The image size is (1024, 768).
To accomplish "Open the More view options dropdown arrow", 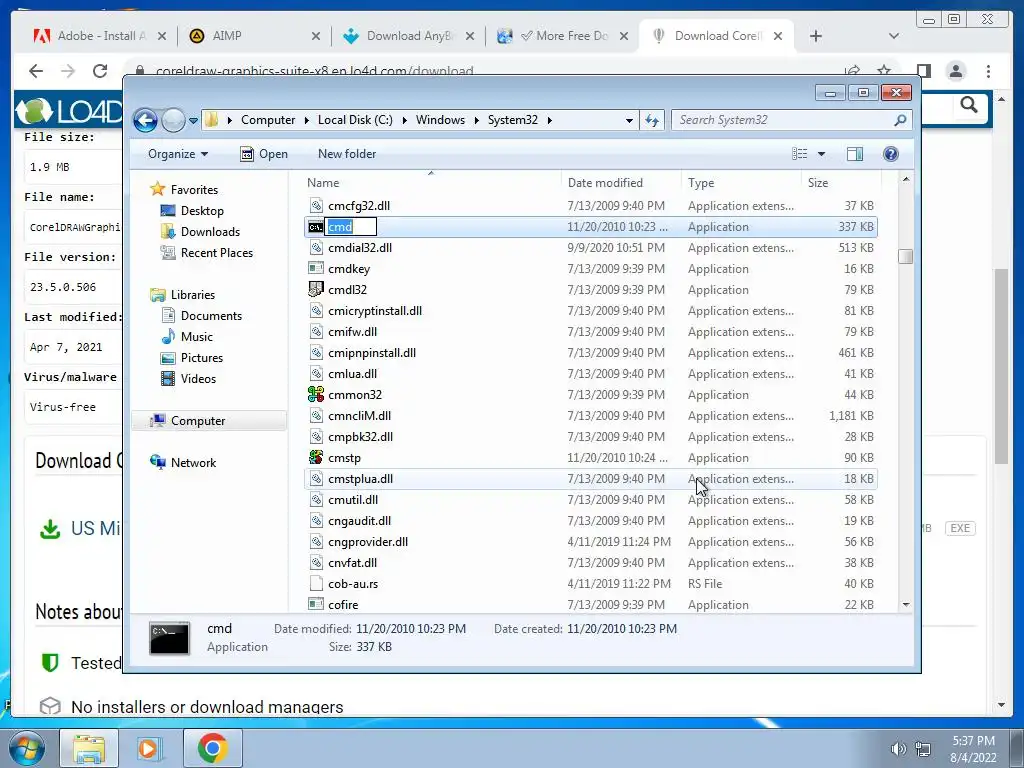I will click(822, 154).
